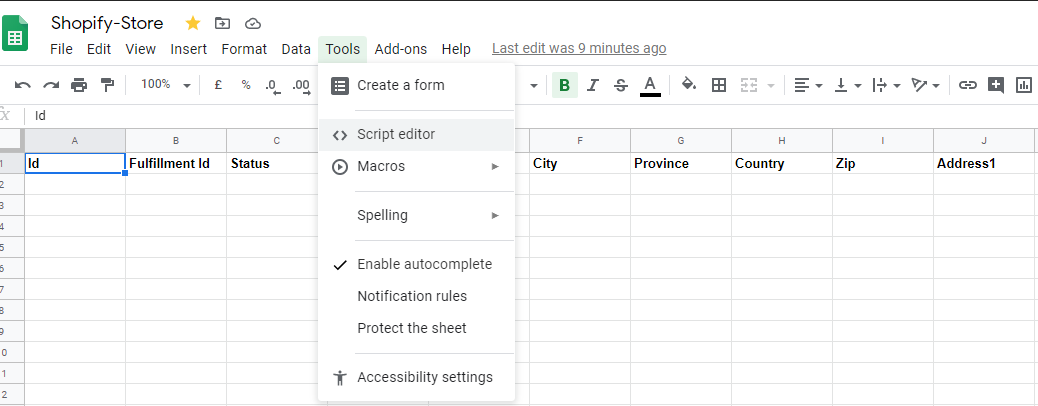Select the City header cell
This screenshot has width=1038, height=406.
[580, 164]
